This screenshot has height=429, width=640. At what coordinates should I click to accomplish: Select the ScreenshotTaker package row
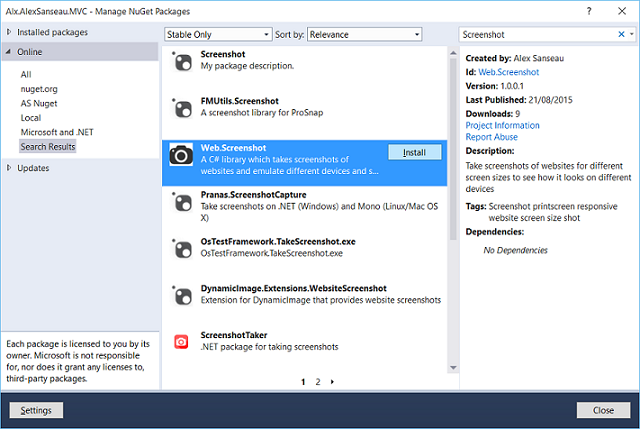pos(304,349)
